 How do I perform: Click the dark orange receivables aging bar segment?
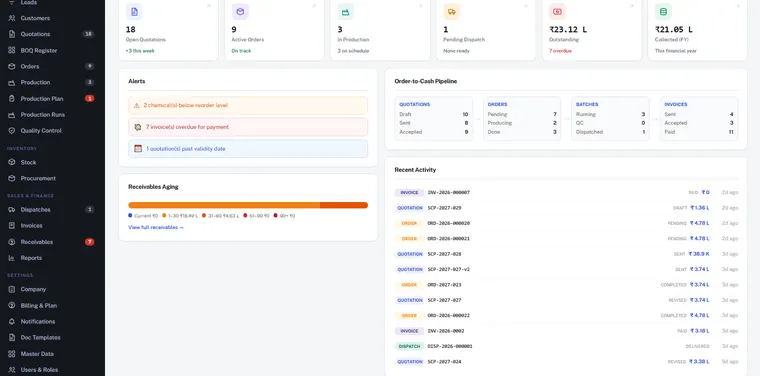point(344,205)
